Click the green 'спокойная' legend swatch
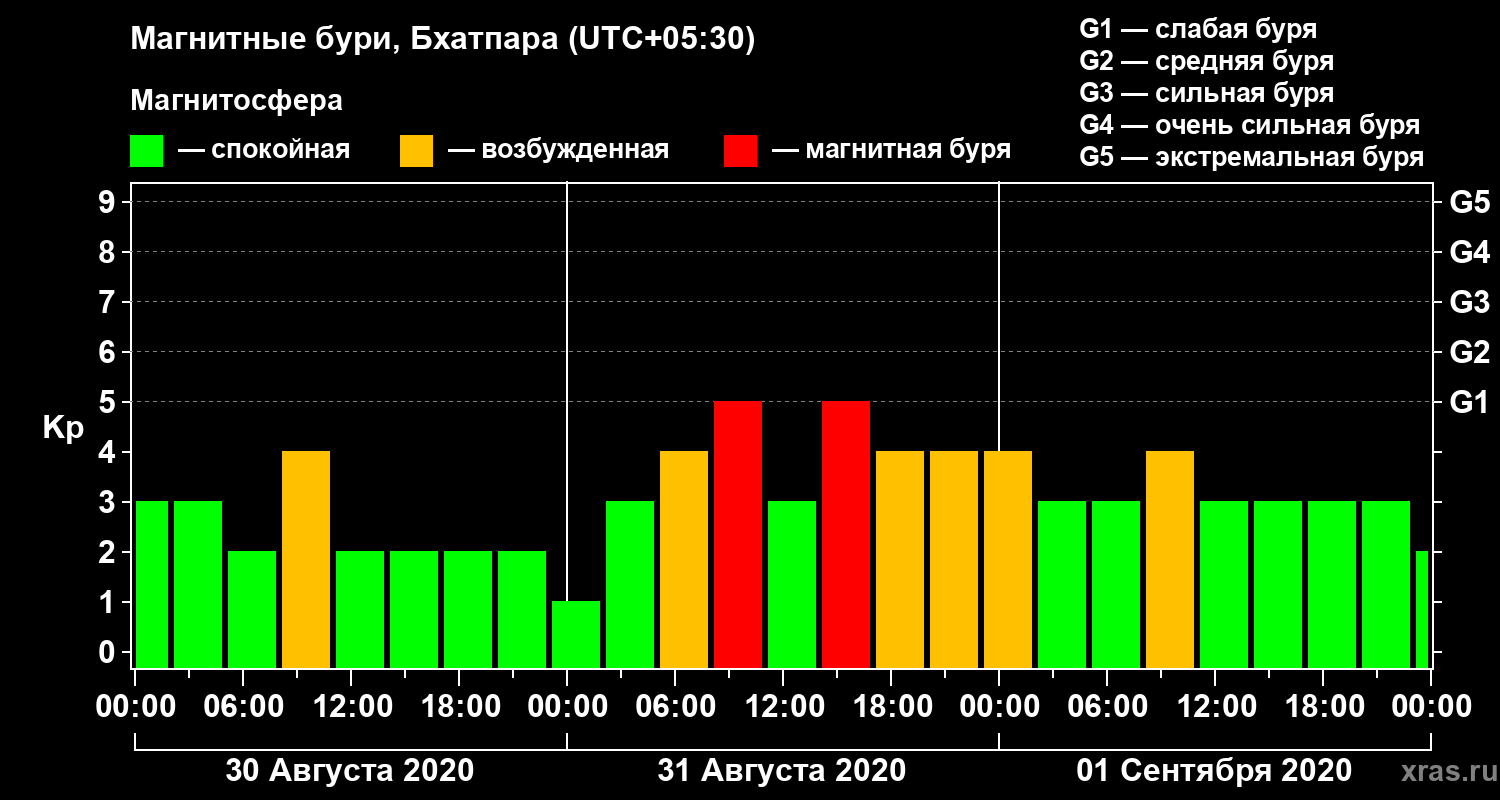 tap(146, 151)
